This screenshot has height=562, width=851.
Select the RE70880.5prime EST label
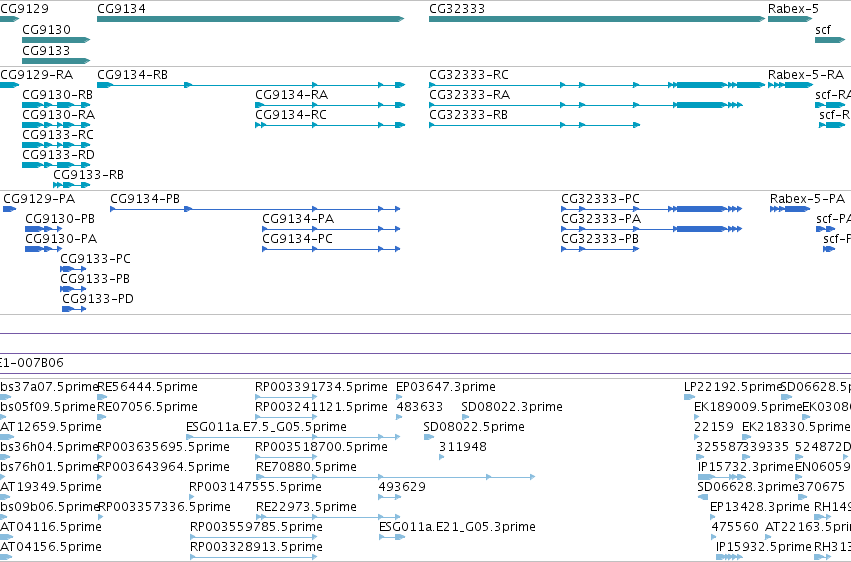click(307, 467)
